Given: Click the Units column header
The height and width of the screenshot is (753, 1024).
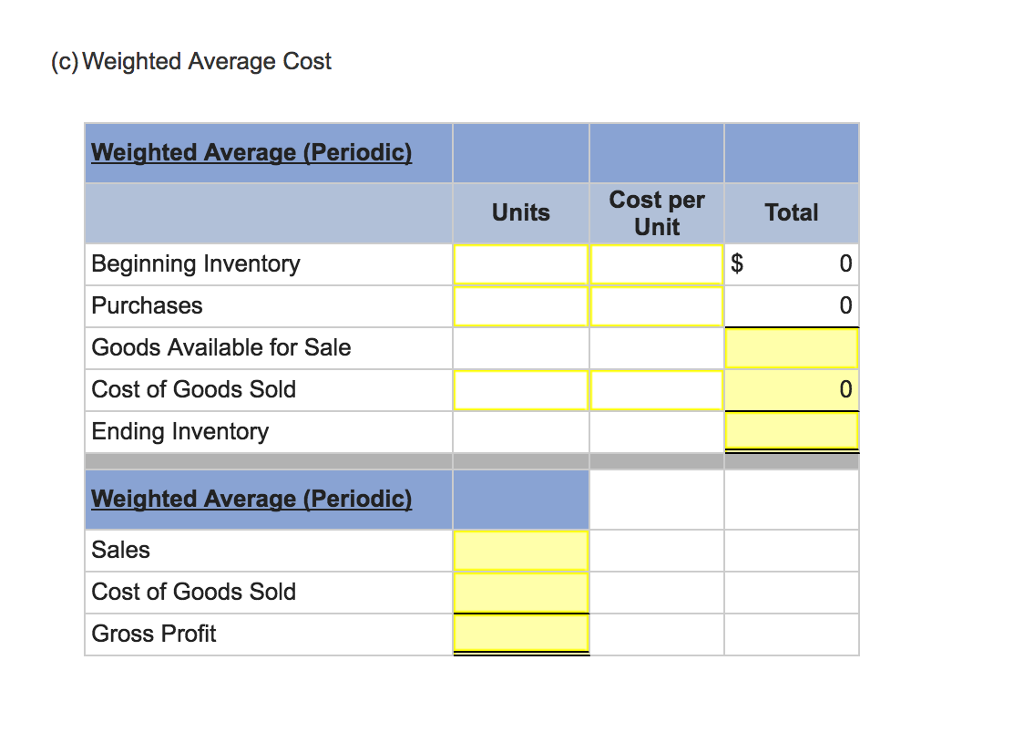Looking at the screenshot, I should click(520, 213).
